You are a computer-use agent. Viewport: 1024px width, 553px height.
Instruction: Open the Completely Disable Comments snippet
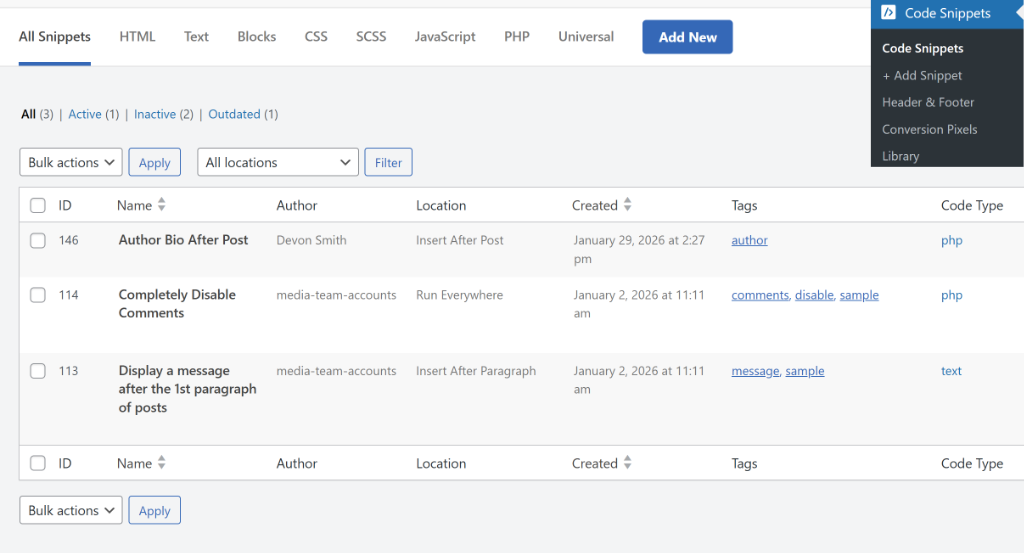pos(177,304)
